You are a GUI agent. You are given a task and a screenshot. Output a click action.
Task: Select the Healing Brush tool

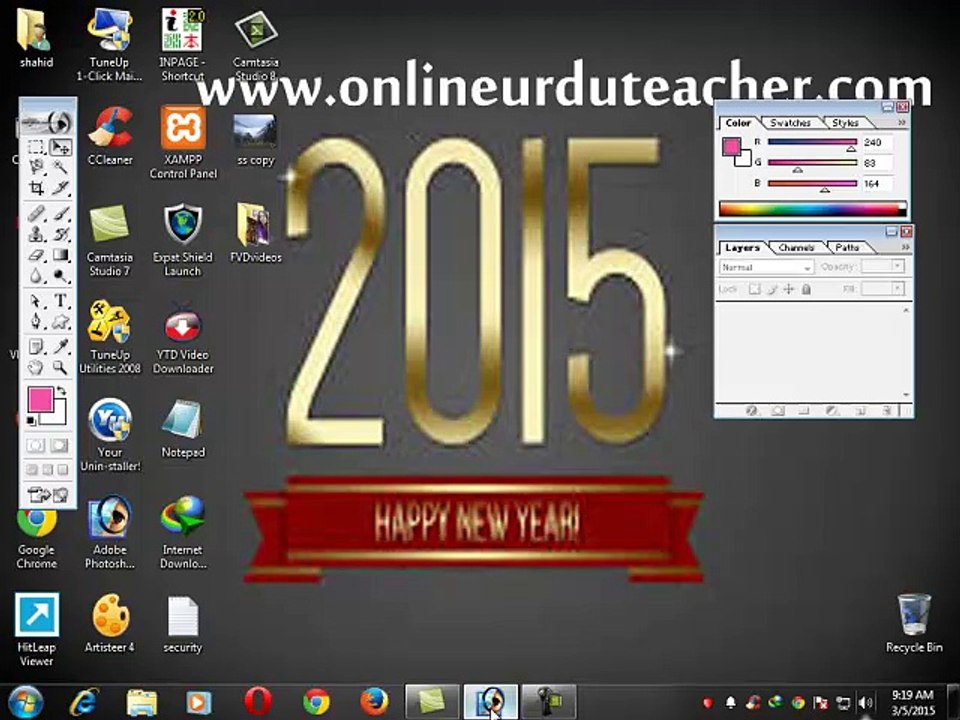pyautogui.click(x=36, y=213)
